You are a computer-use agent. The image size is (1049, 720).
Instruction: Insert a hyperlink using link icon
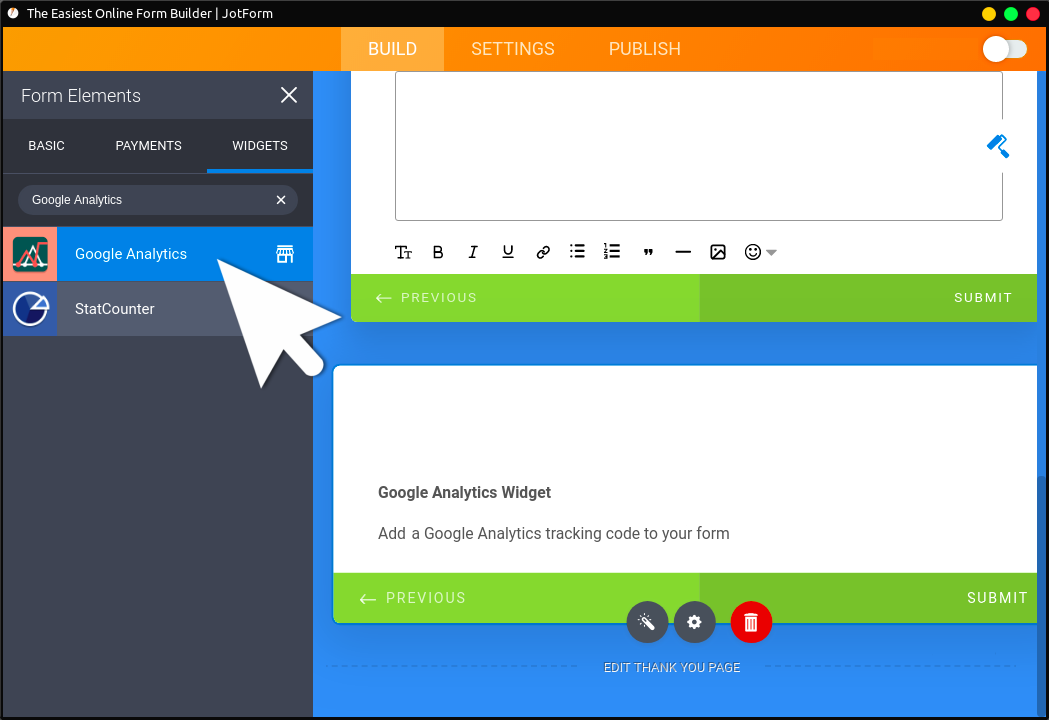tap(543, 252)
